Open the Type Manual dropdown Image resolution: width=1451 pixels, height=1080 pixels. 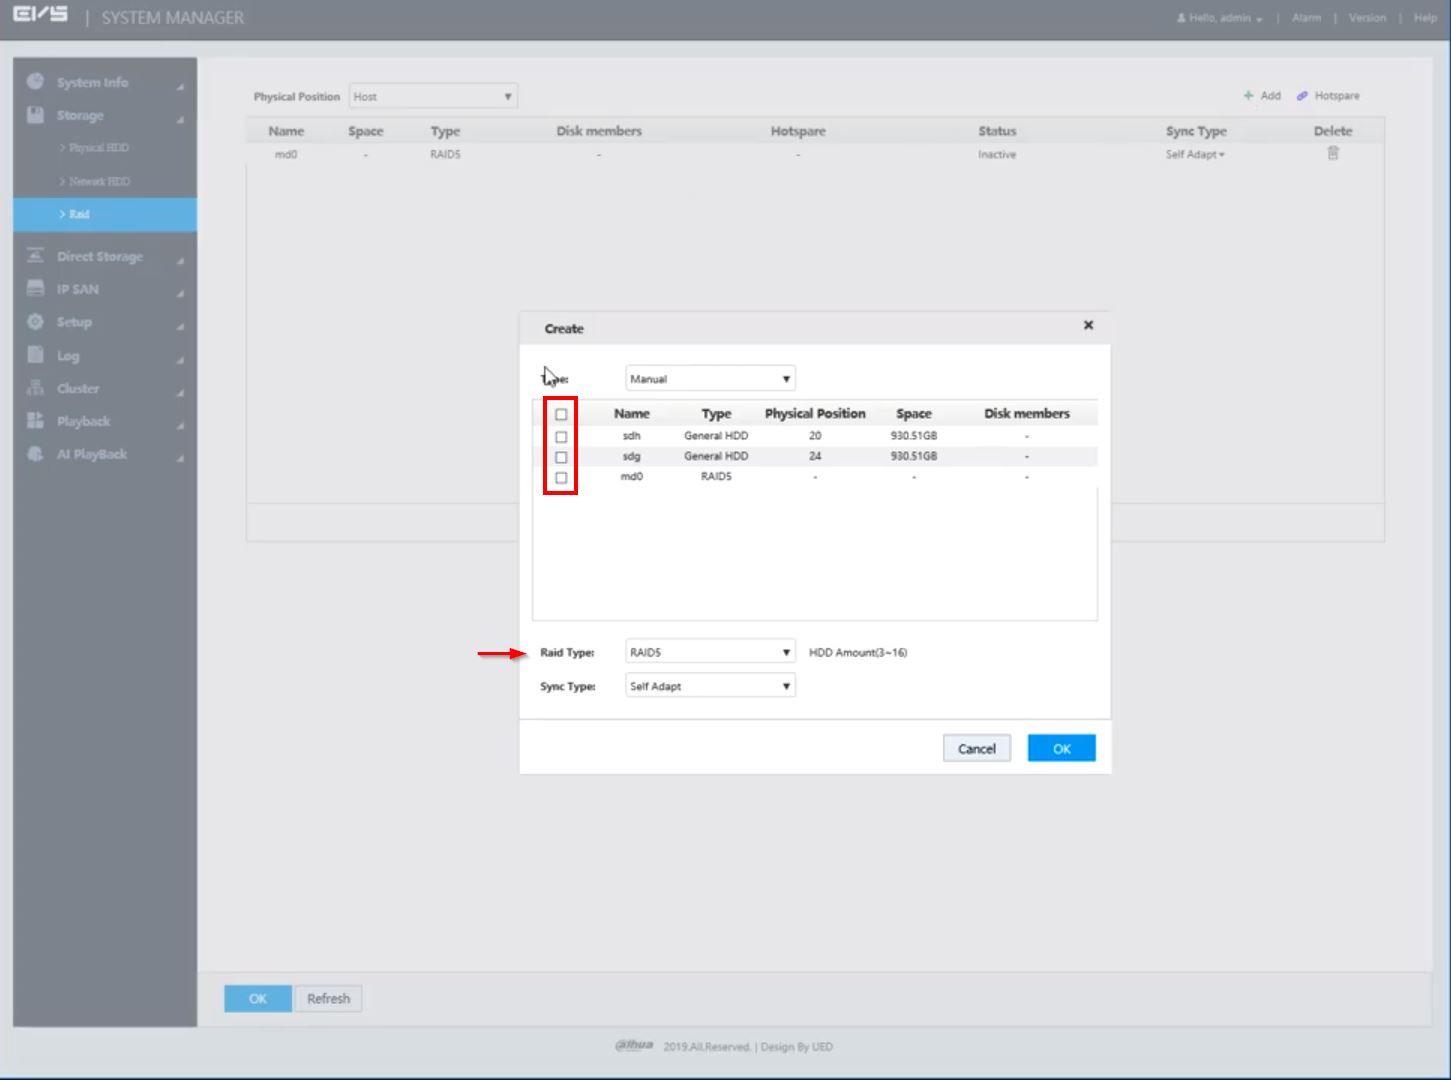(710, 379)
